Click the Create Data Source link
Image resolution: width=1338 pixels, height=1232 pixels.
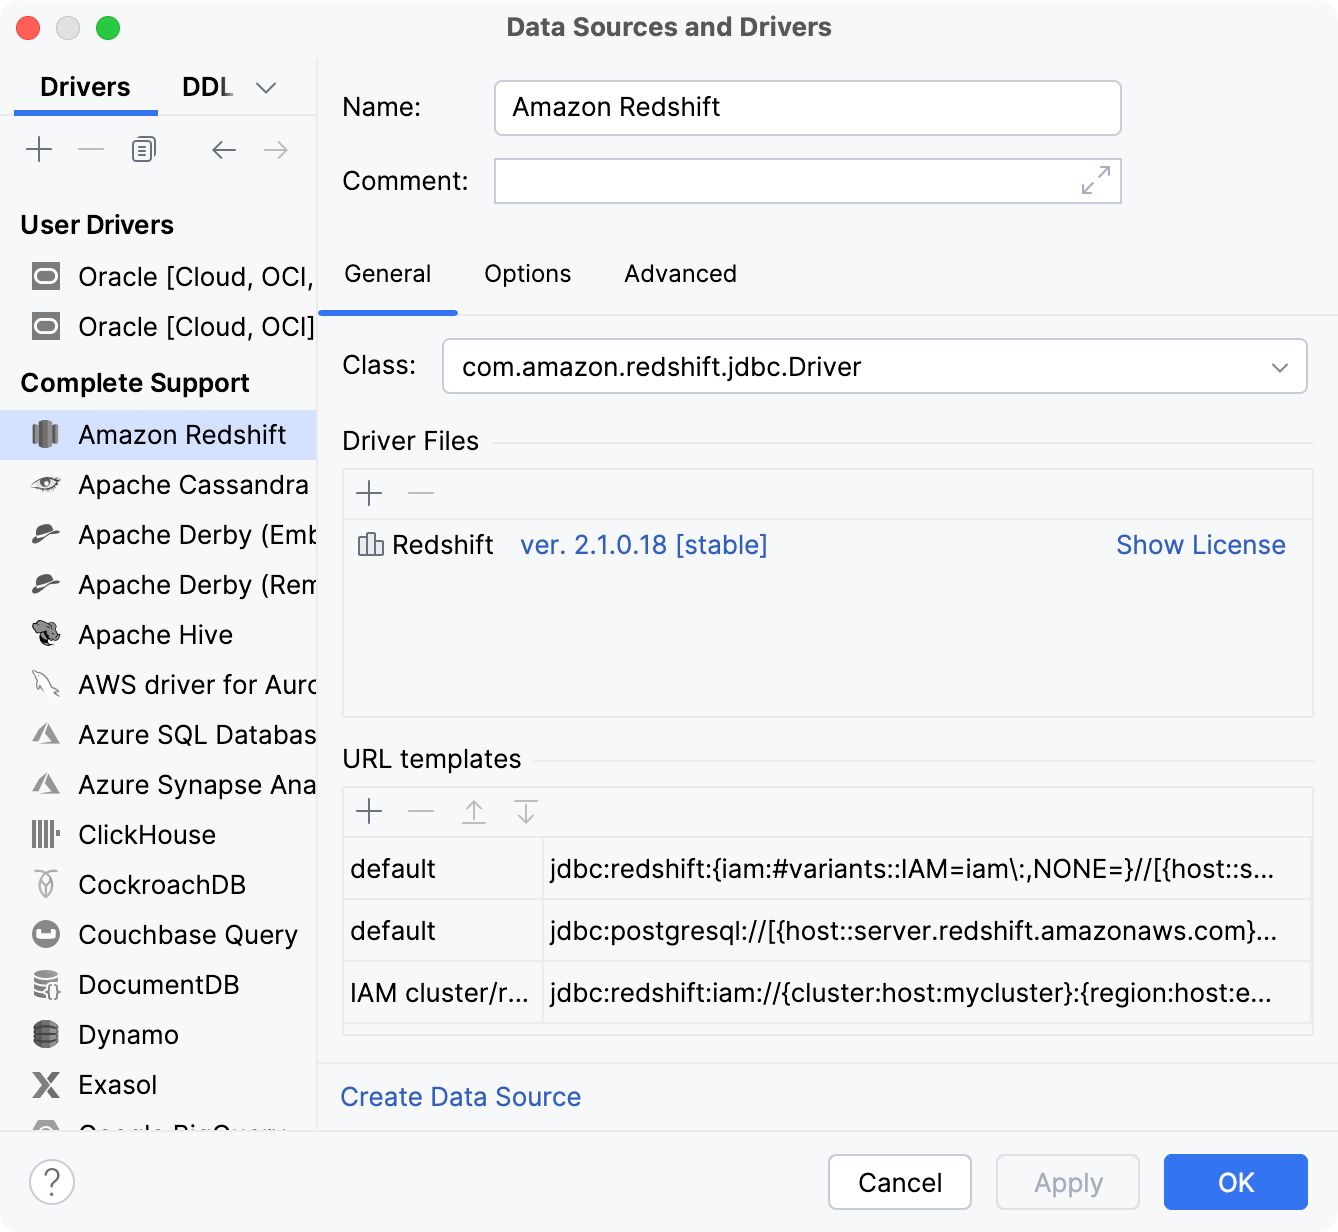click(x=461, y=1096)
